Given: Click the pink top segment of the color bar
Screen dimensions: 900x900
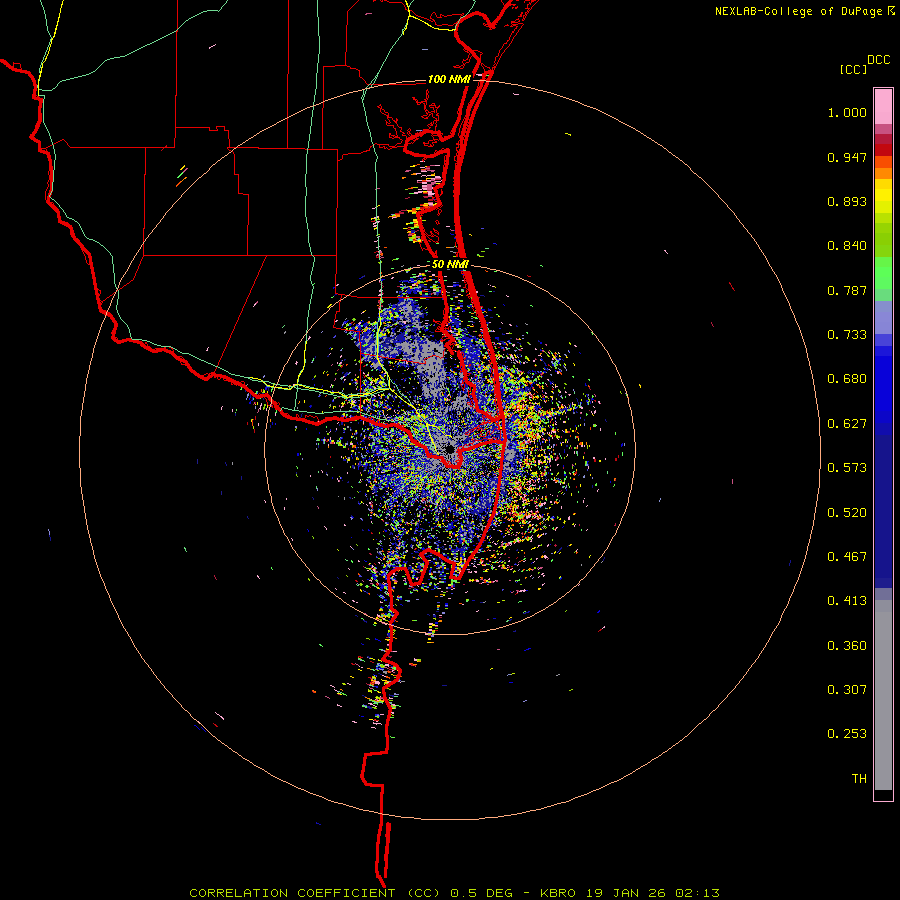Looking at the screenshot, I should point(883,107).
